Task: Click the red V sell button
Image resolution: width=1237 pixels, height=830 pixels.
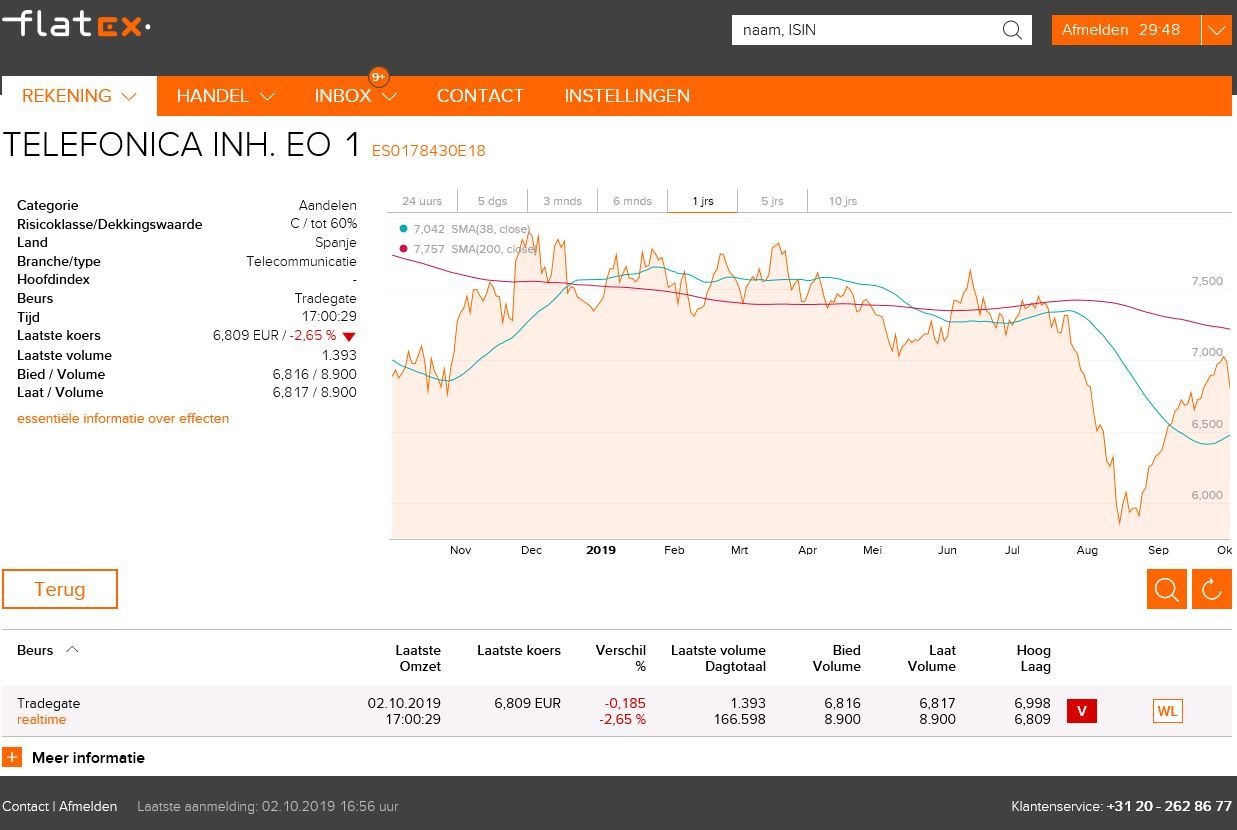Action: (1082, 711)
